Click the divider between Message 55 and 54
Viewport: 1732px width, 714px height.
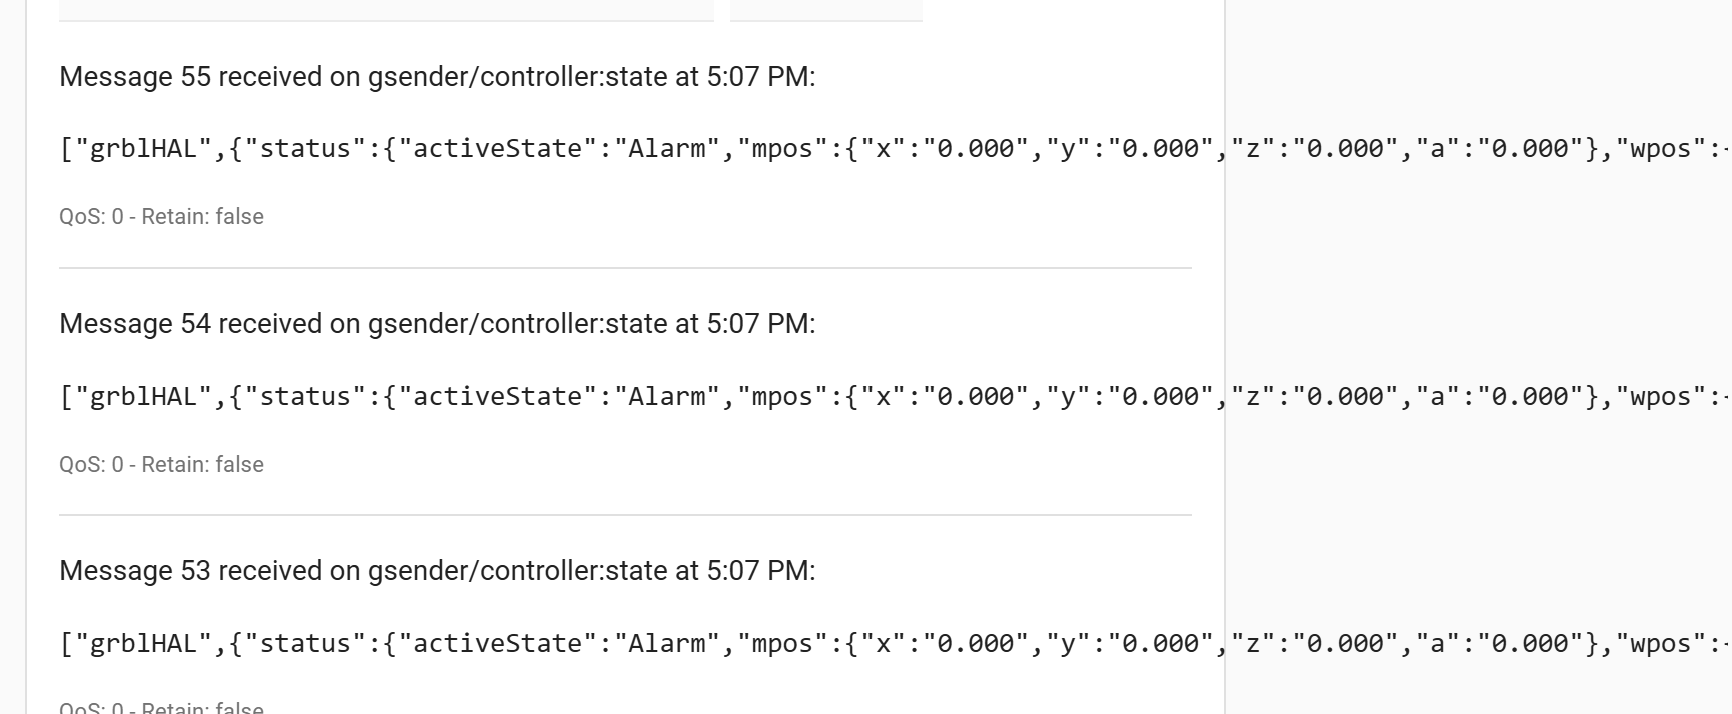point(625,268)
